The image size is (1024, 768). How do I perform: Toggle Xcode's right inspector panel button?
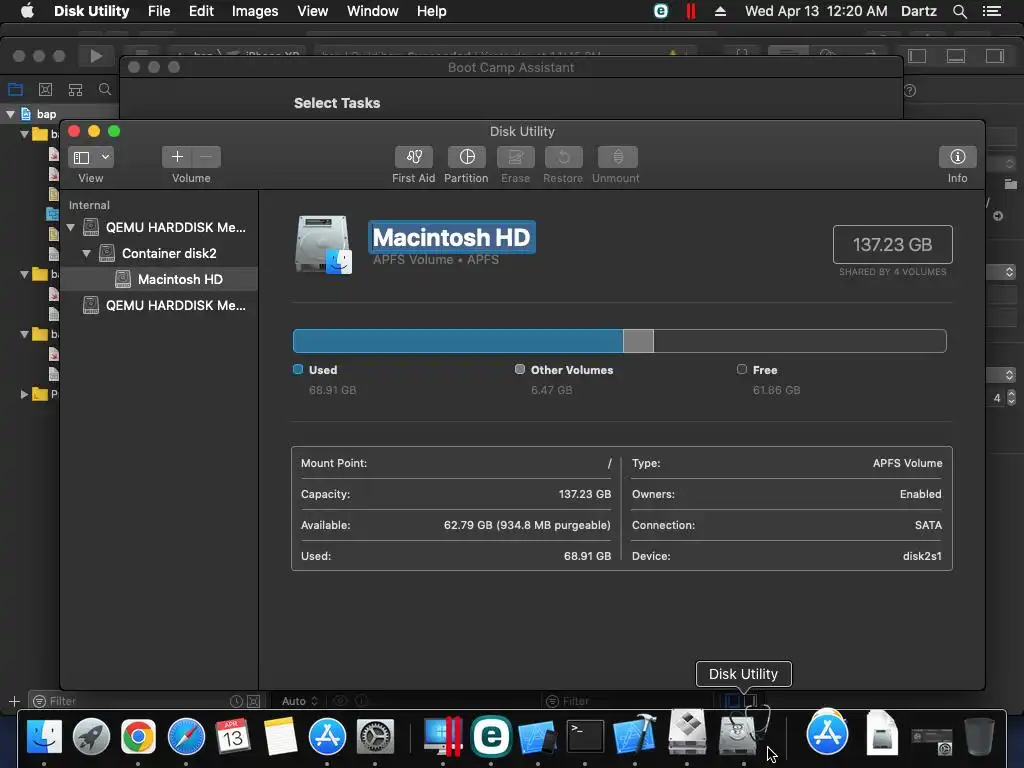pyautogui.click(x=995, y=56)
